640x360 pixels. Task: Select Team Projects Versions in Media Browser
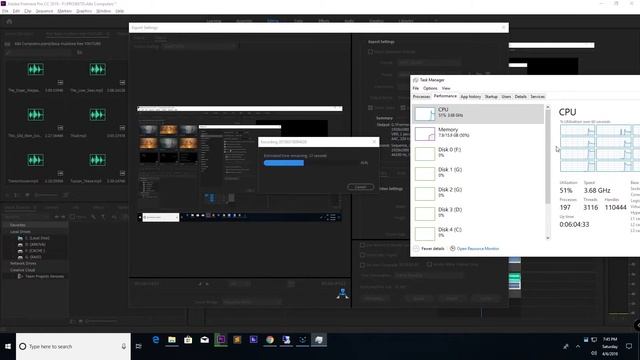pos(41,276)
